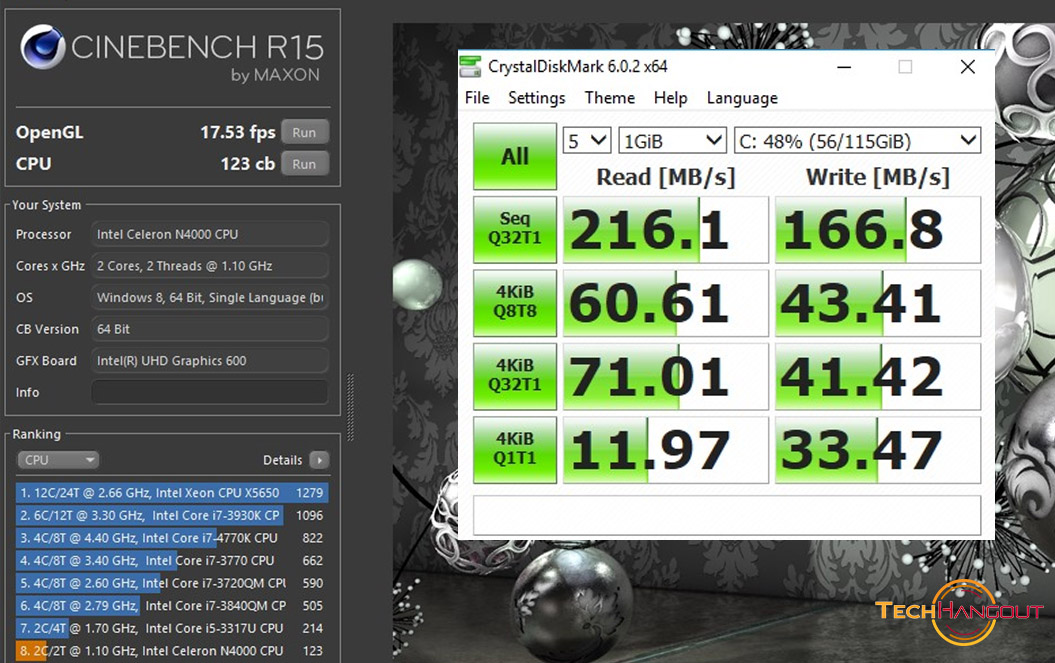
Task: Click the Seq read result 216.1
Action: click(x=665, y=230)
